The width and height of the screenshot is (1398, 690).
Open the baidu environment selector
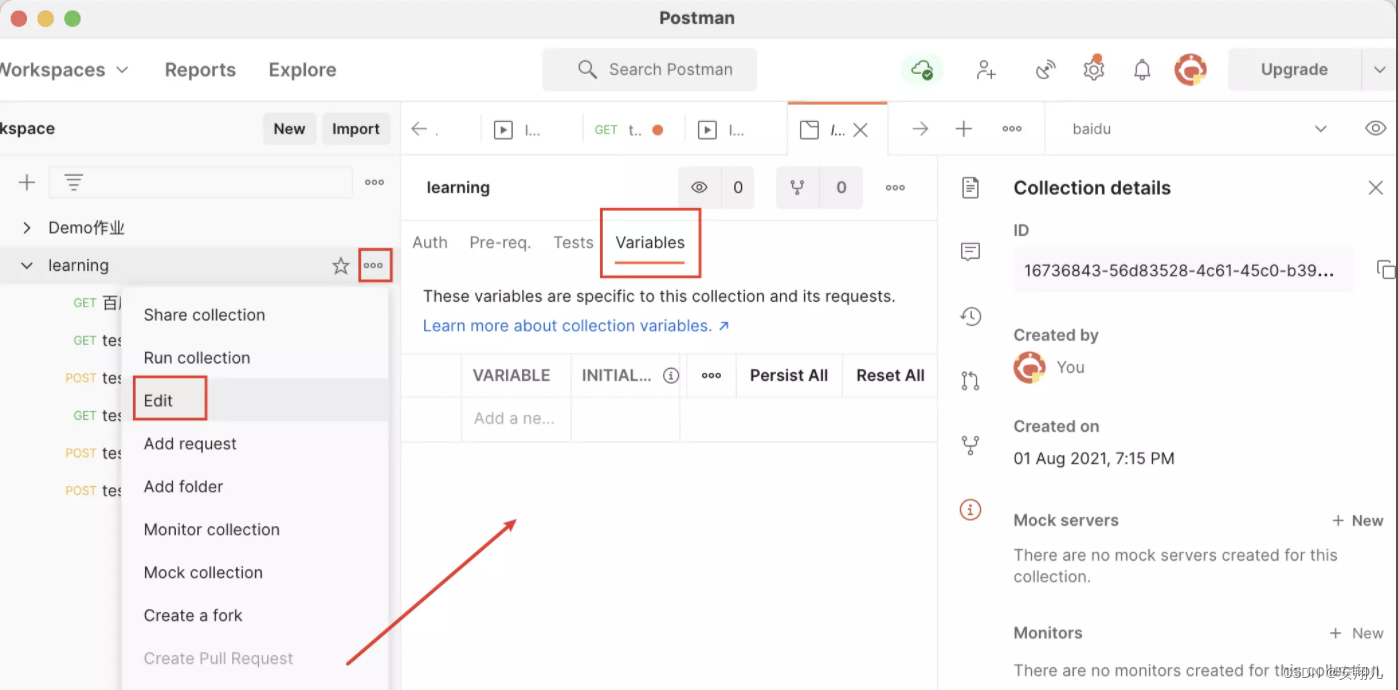tap(1200, 129)
